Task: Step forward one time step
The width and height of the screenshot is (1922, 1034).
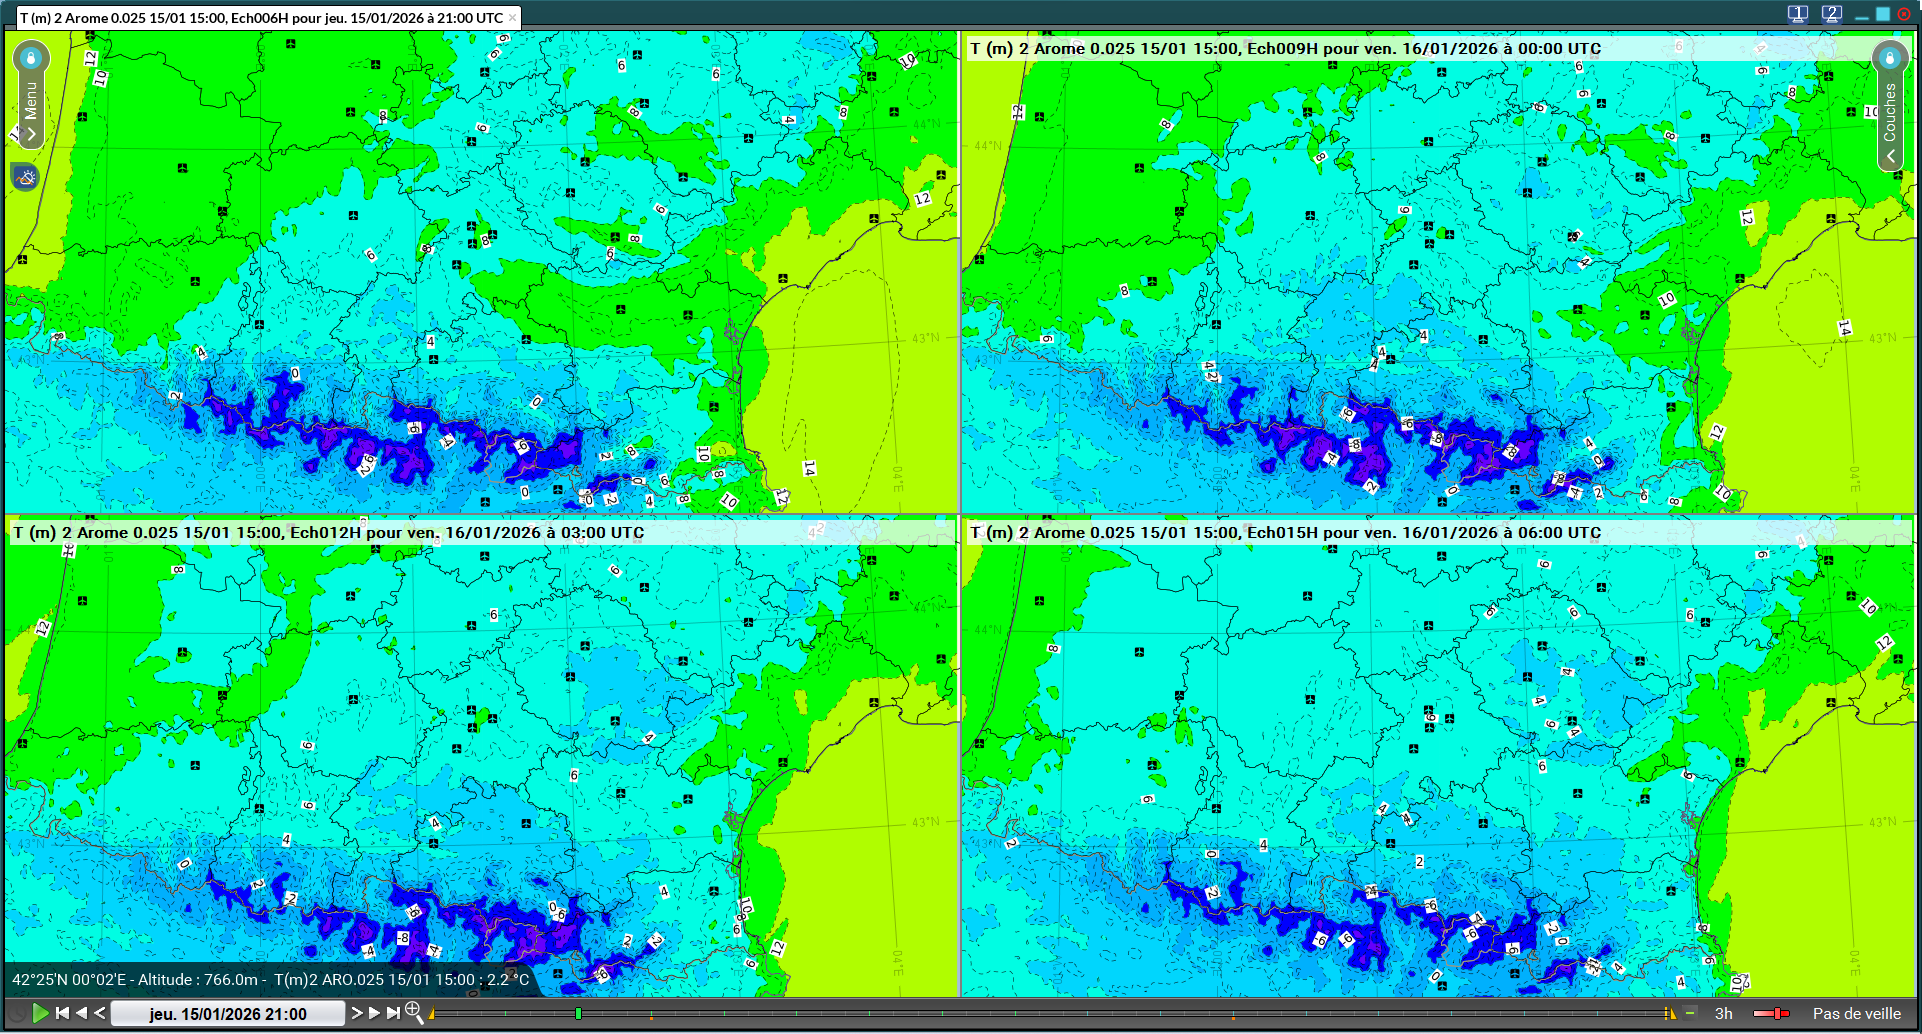Action: coord(357,1013)
